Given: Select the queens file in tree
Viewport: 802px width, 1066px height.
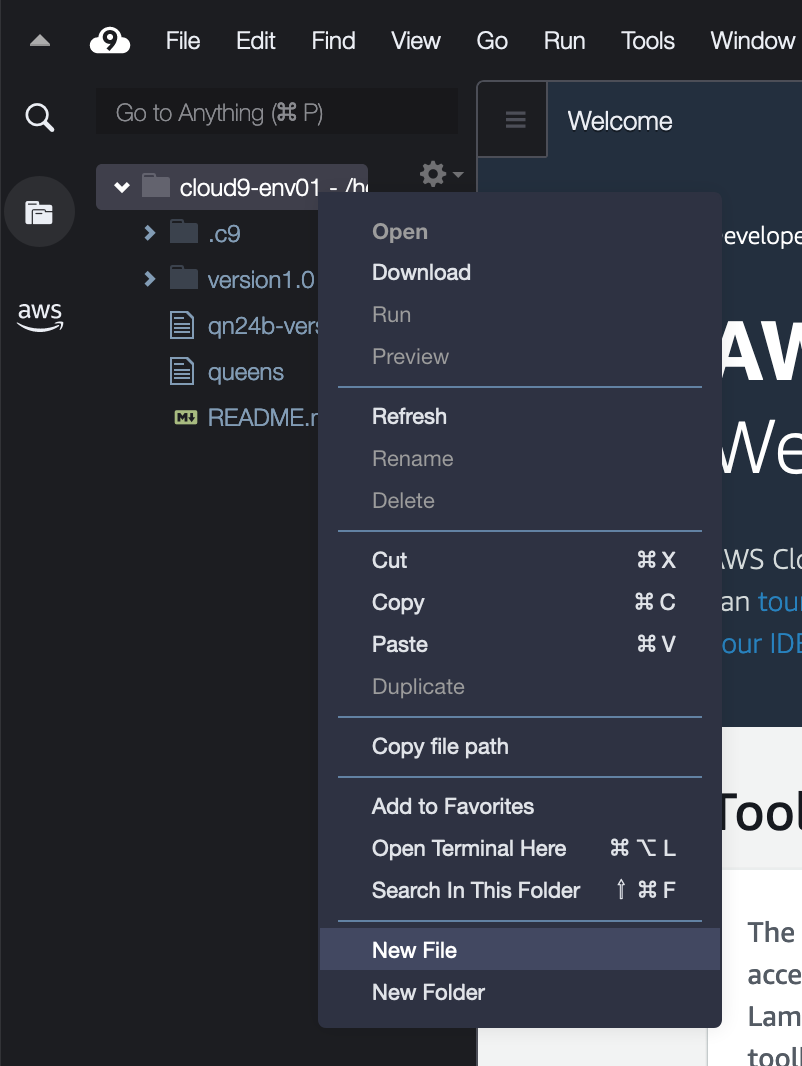Looking at the screenshot, I should point(245,373).
